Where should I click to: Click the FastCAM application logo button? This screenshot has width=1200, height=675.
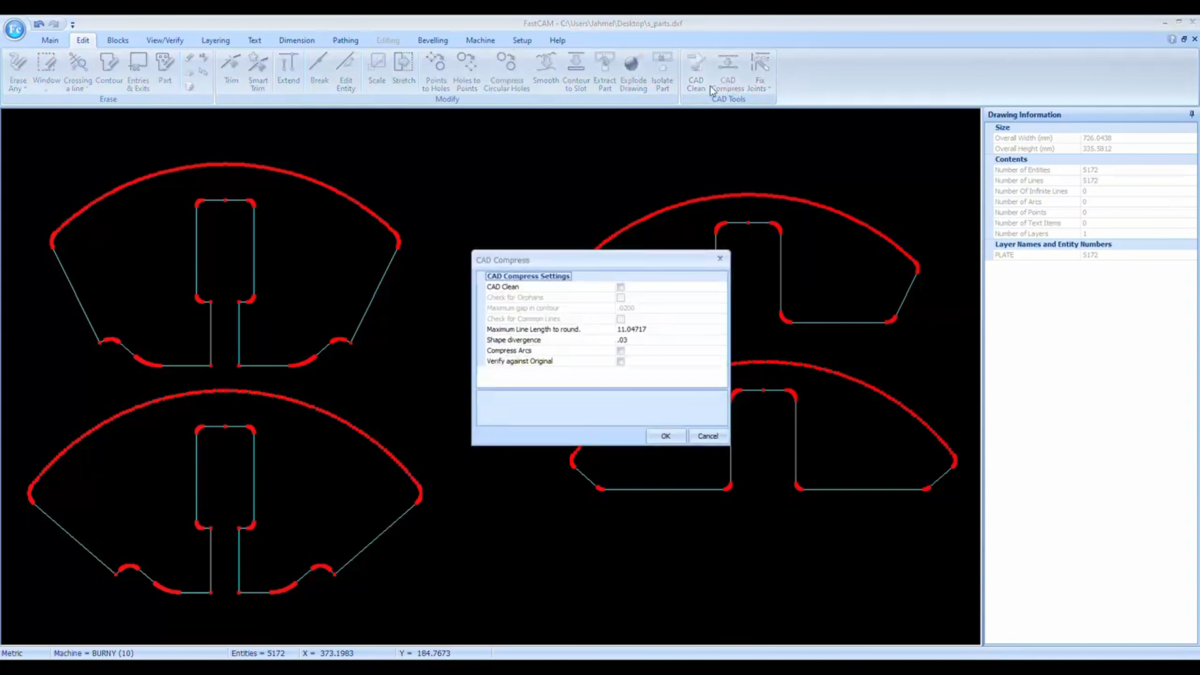[x=14, y=30]
